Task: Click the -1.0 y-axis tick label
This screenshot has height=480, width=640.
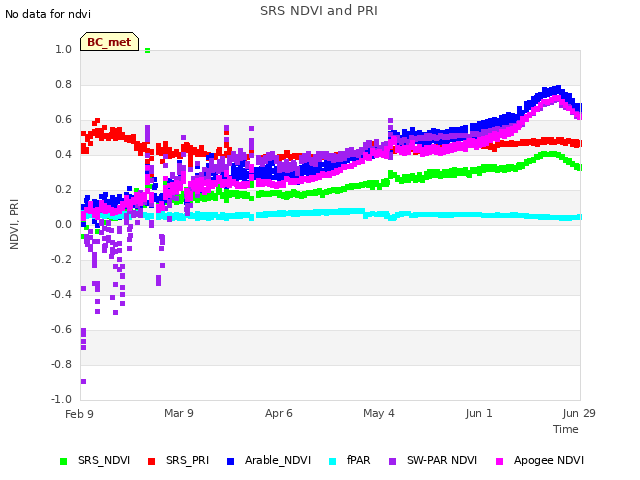Action: [x=61, y=399]
